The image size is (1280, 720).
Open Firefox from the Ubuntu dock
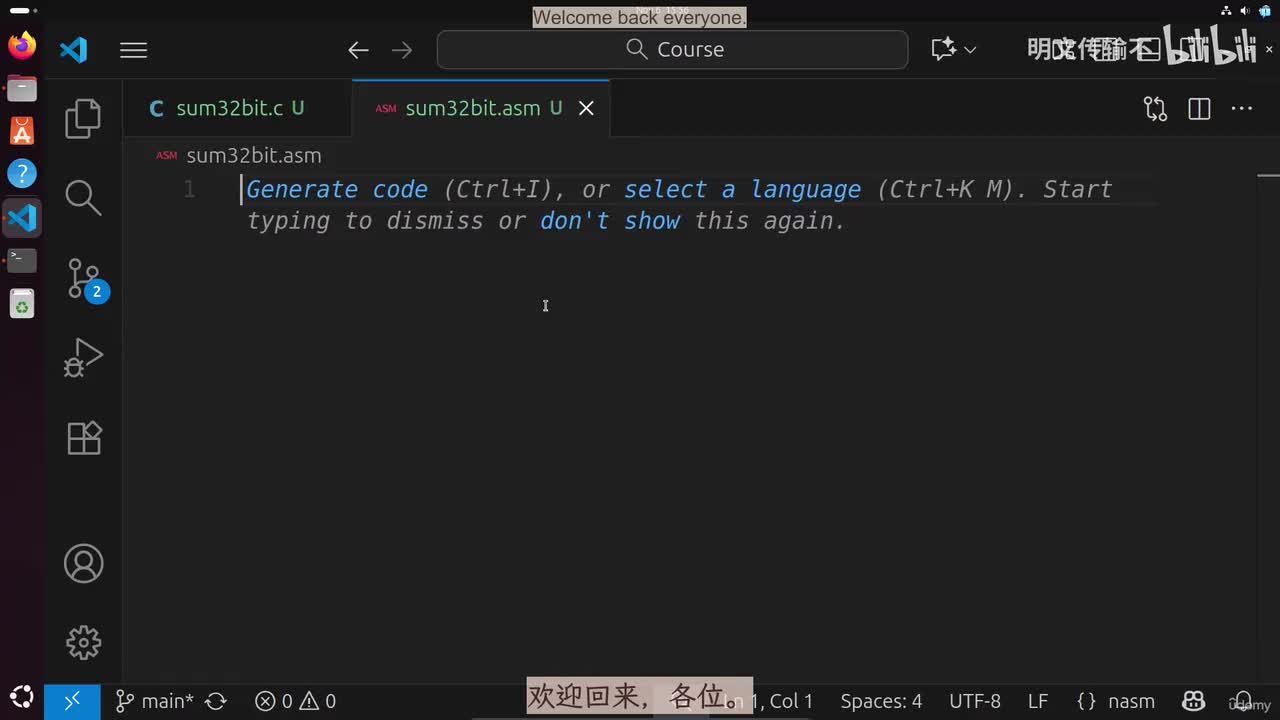click(x=22, y=45)
